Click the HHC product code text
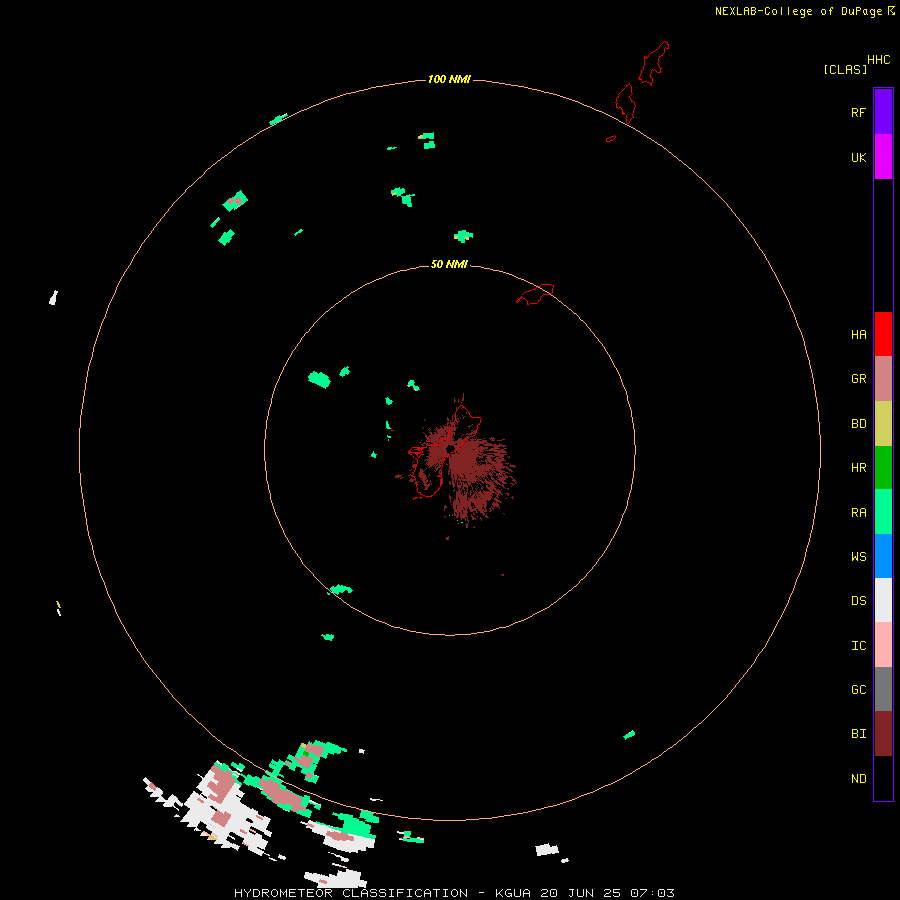This screenshot has height=900, width=900. (878, 60)
